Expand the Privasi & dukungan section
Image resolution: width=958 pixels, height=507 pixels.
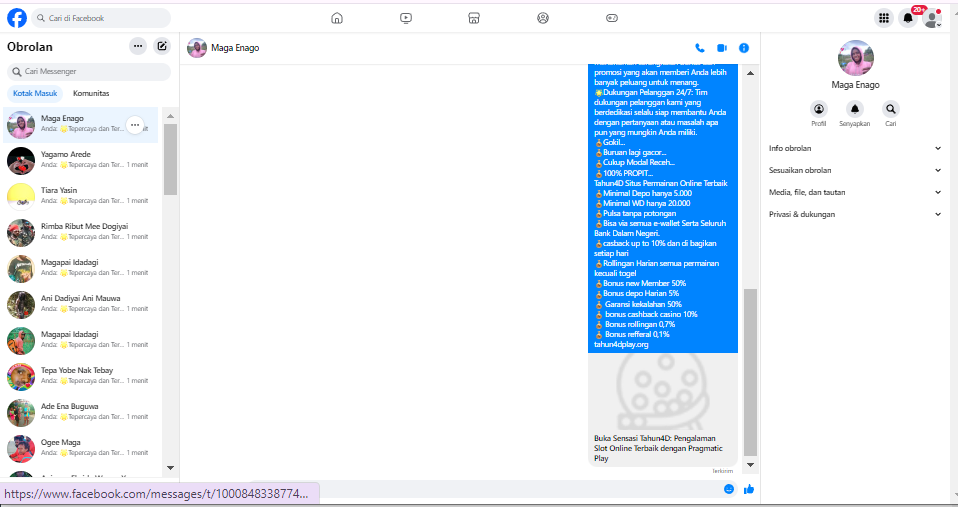855,214
